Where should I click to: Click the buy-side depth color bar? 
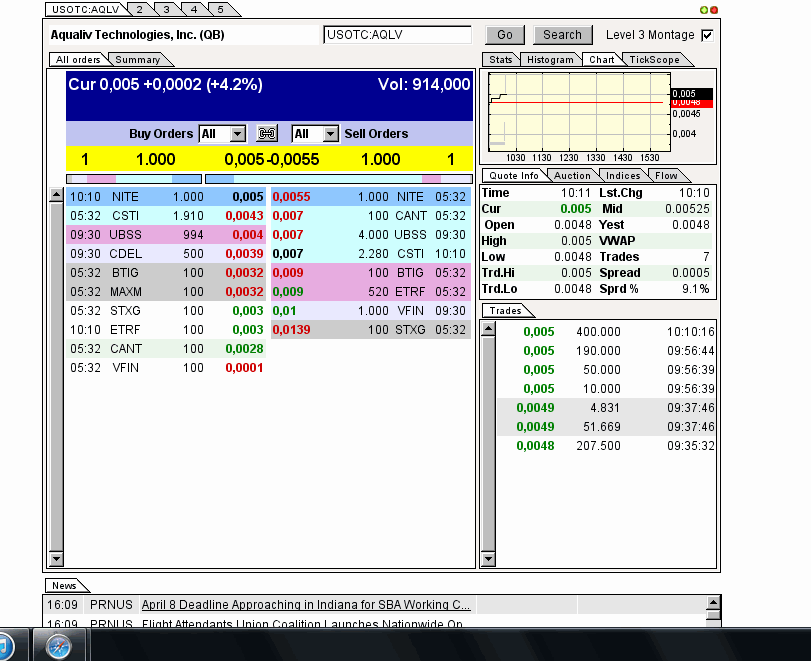[134, 179]
